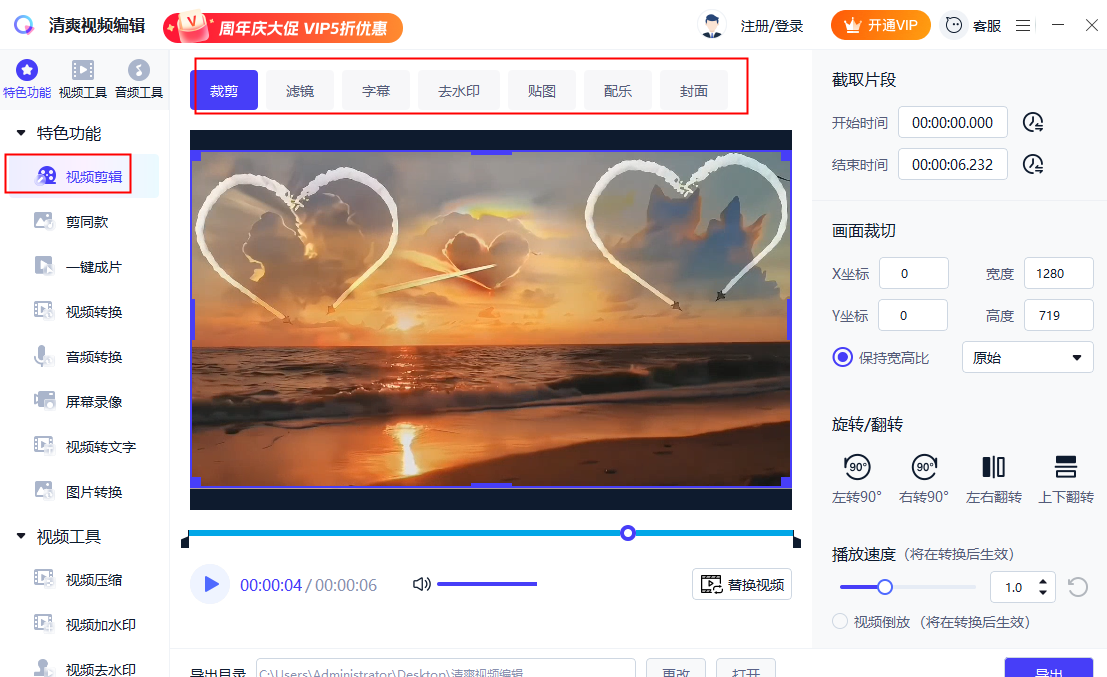This screenshot has height=677, width=1107.
Task: Play the video preview
Action: [x=210, y=584]
